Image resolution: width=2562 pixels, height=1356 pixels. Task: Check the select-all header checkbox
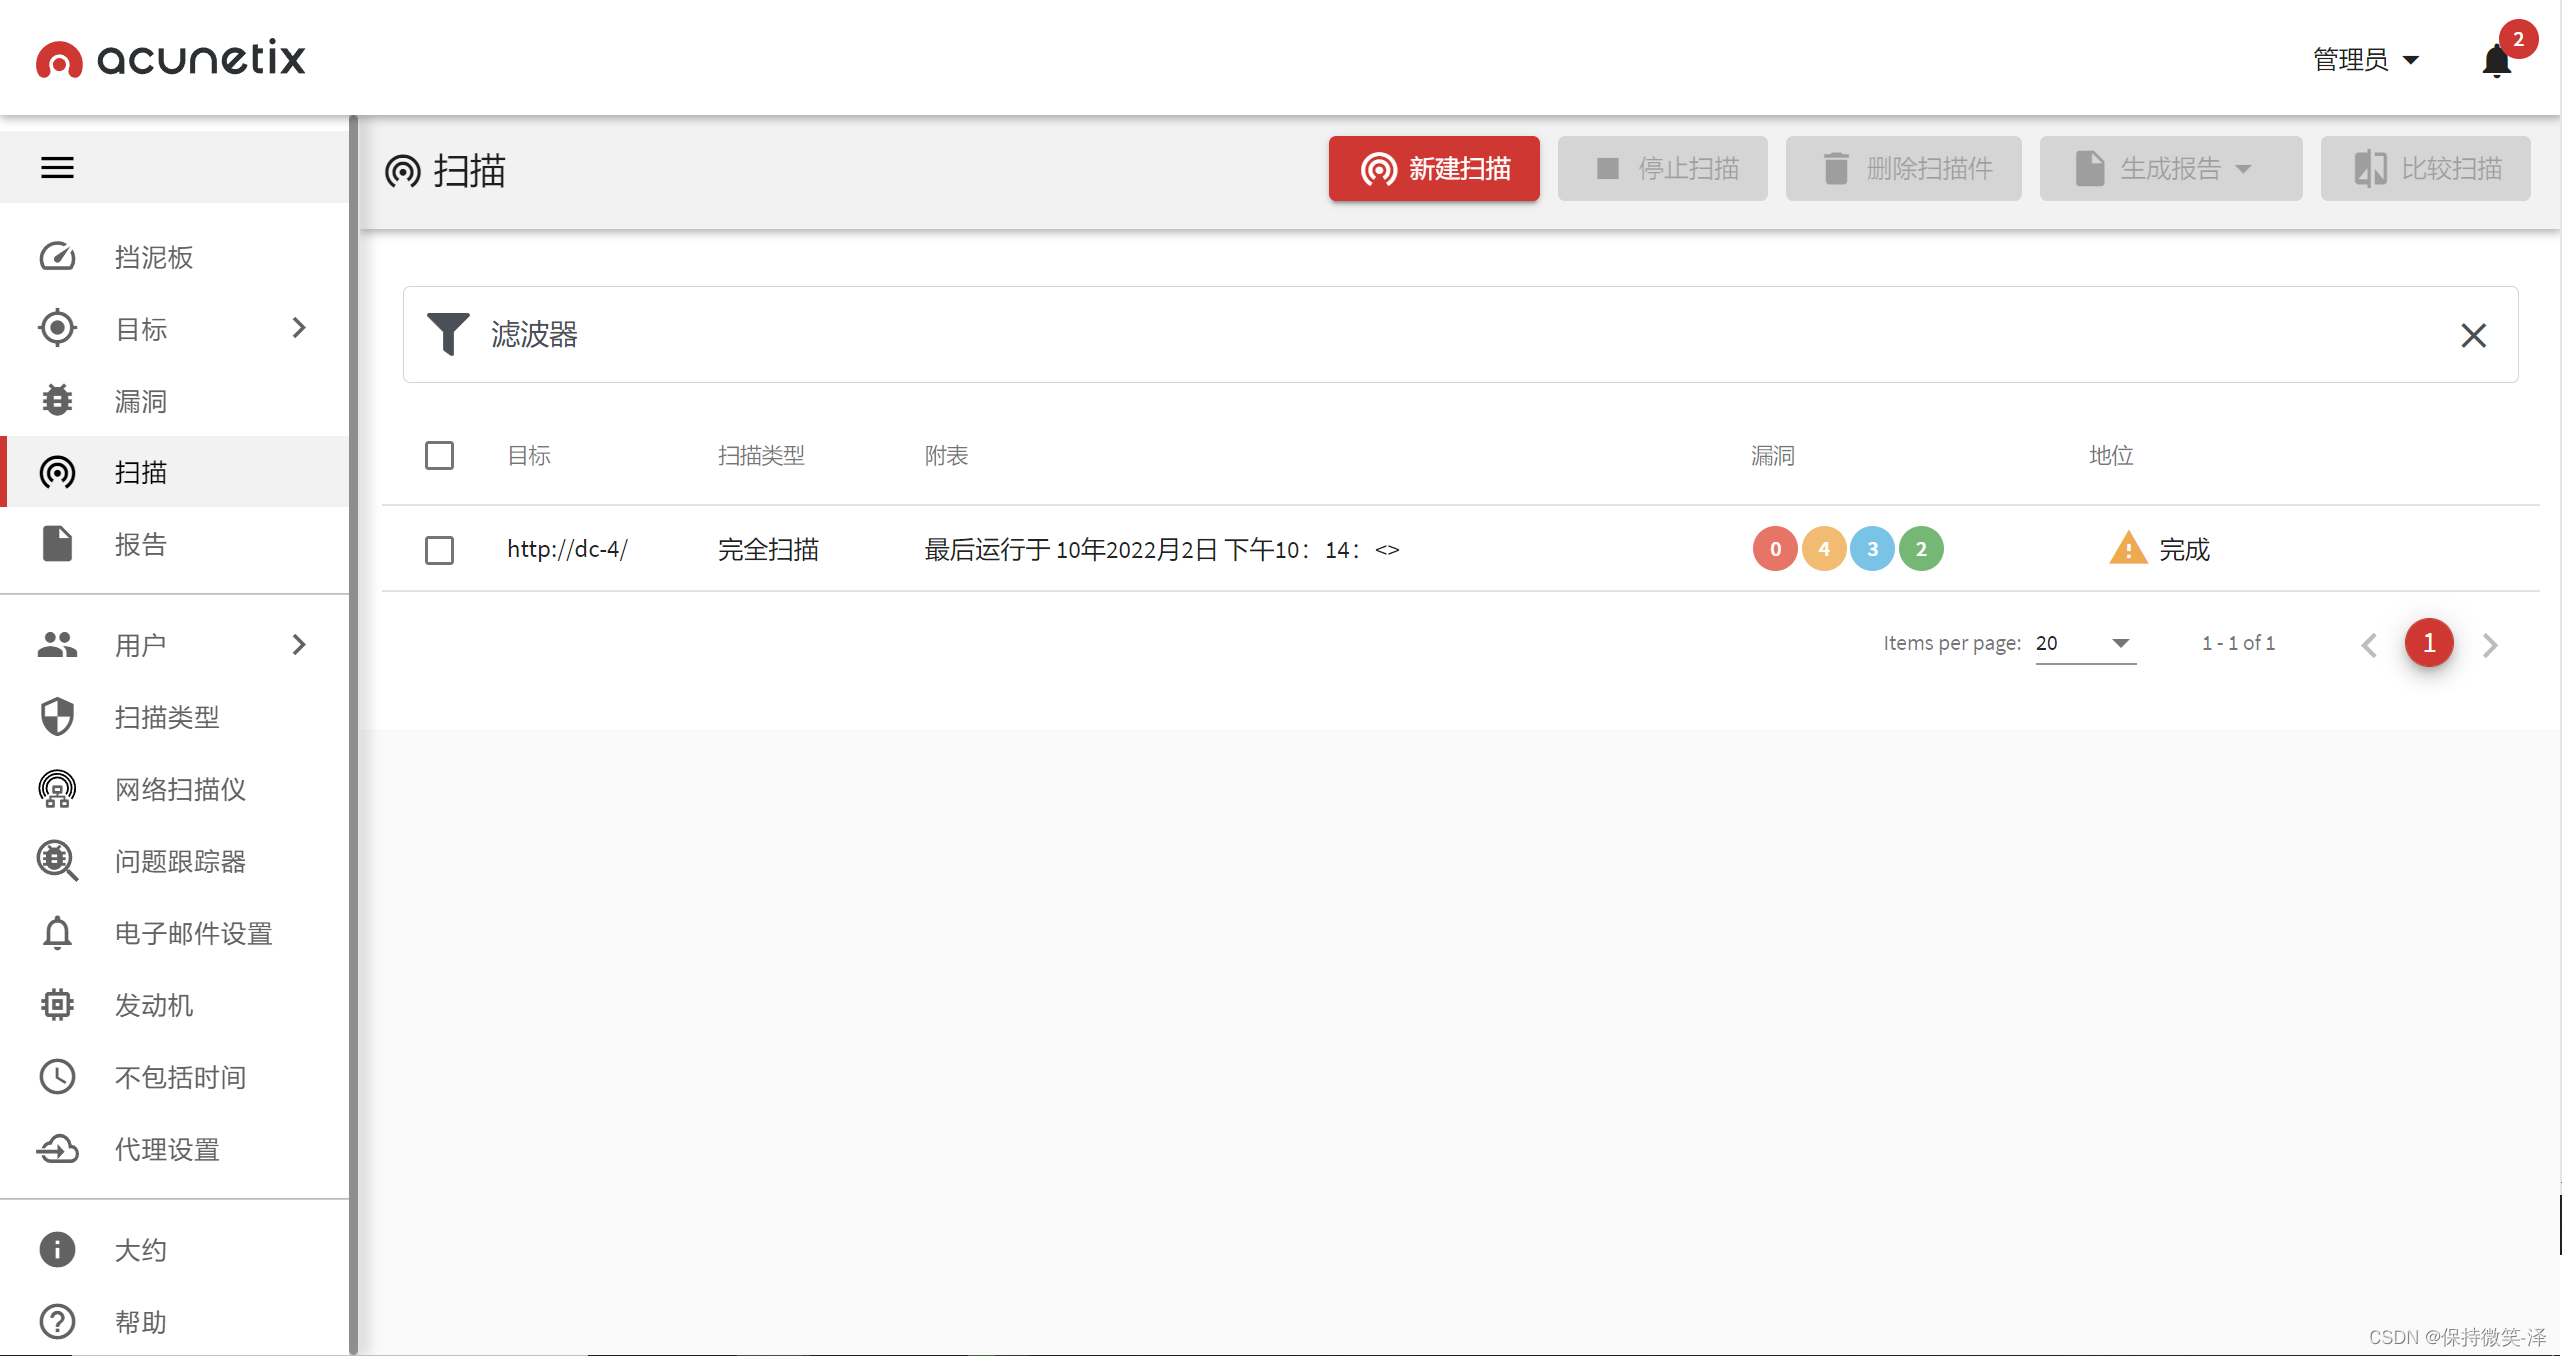[439, 456]
